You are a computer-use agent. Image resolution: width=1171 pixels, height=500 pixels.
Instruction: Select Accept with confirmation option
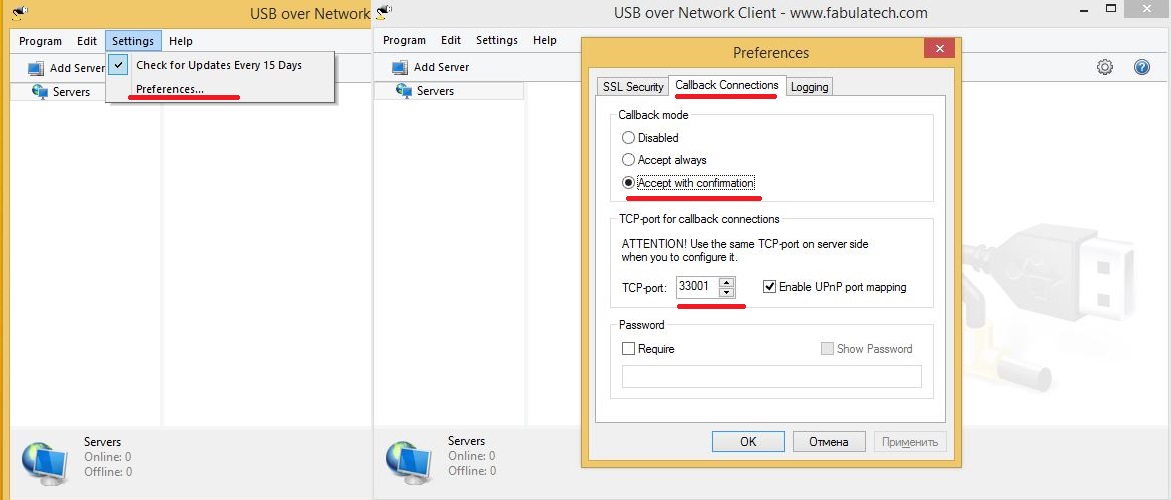click(x=628, y=183)
